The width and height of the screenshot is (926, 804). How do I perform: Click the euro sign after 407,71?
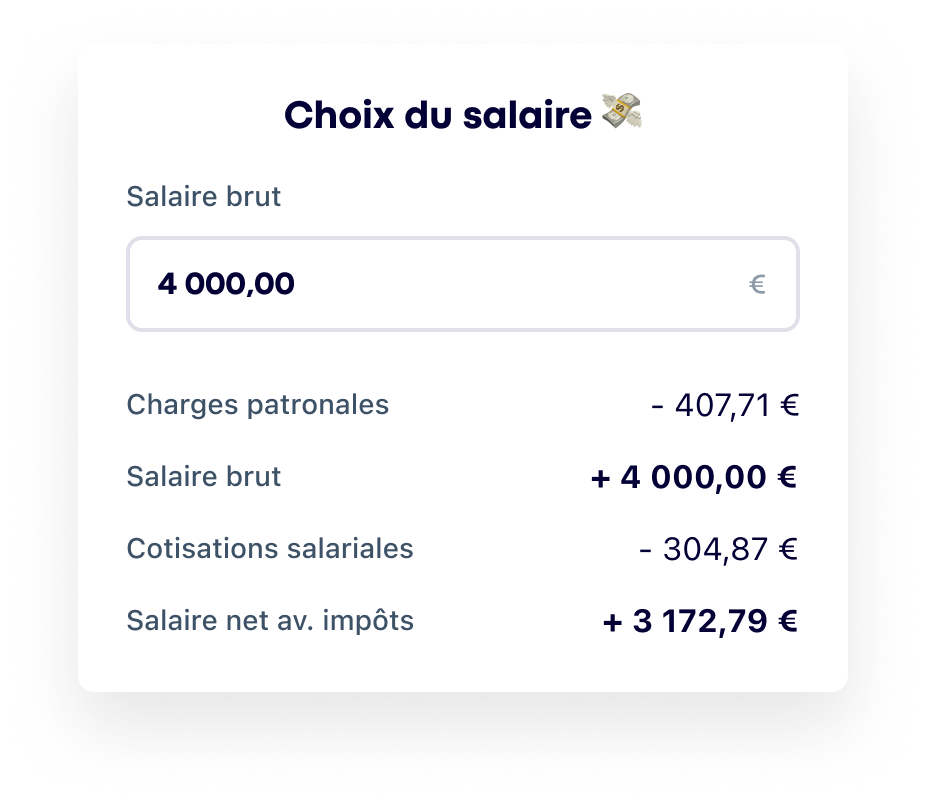coord(789,406)
